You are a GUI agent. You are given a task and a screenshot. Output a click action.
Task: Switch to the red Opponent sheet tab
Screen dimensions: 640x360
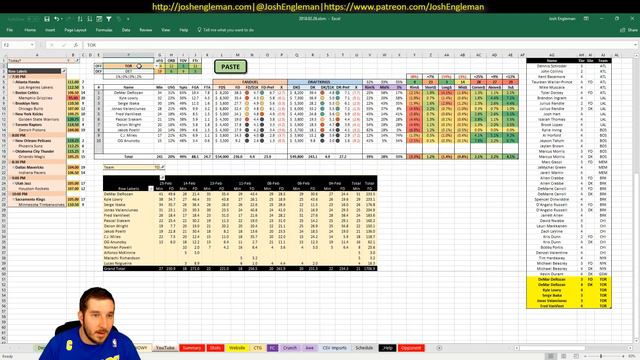[x=411, y=348]
